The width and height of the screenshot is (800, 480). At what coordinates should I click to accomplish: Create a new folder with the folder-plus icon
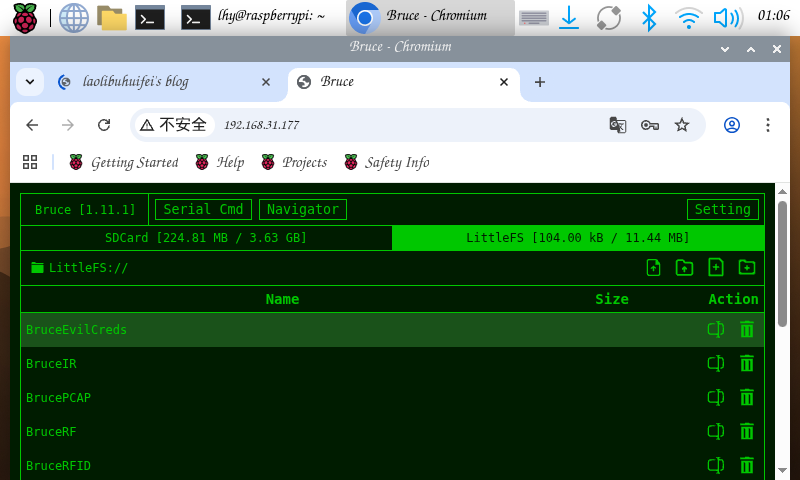pos(746,267)
